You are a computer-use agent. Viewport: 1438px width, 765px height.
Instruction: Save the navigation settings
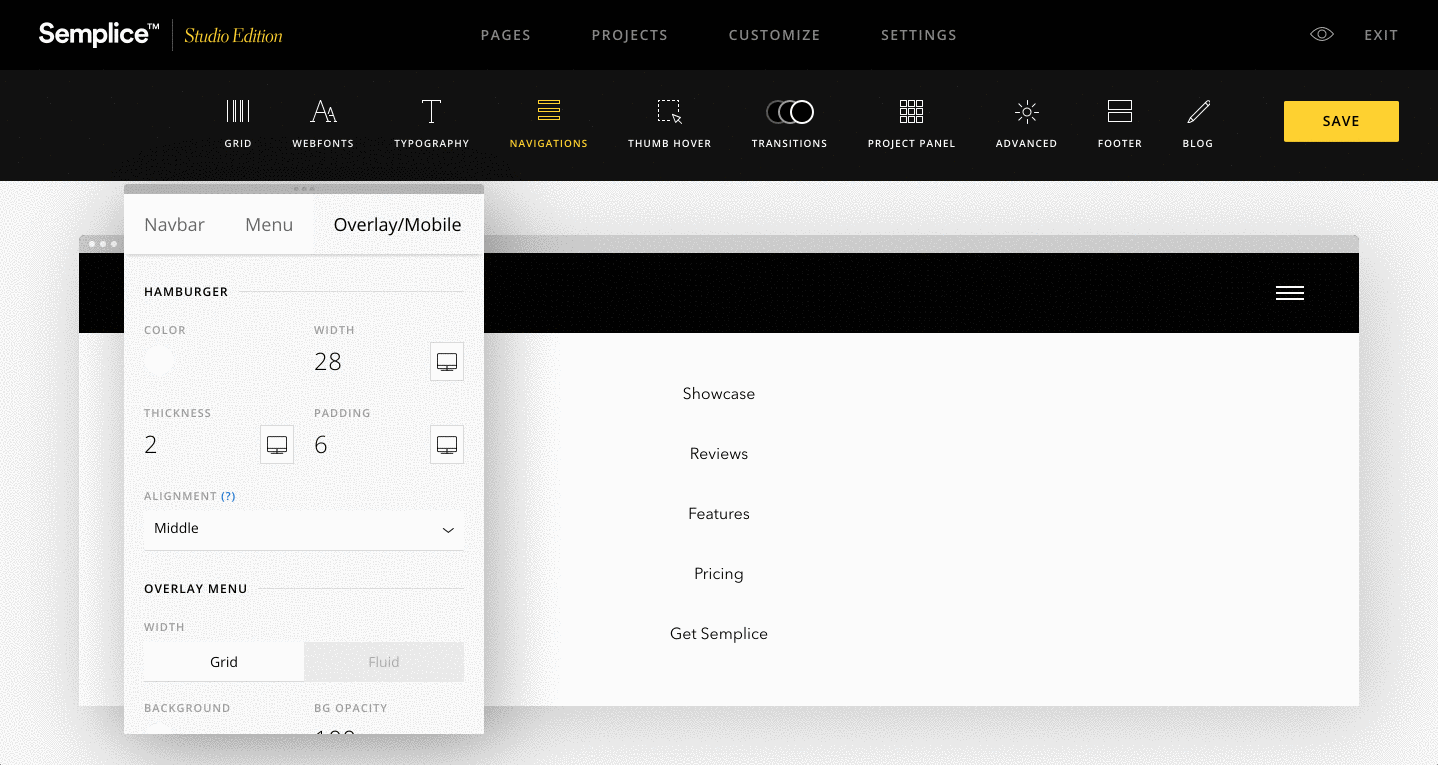pyautogui.click(x=1340, y=120)
